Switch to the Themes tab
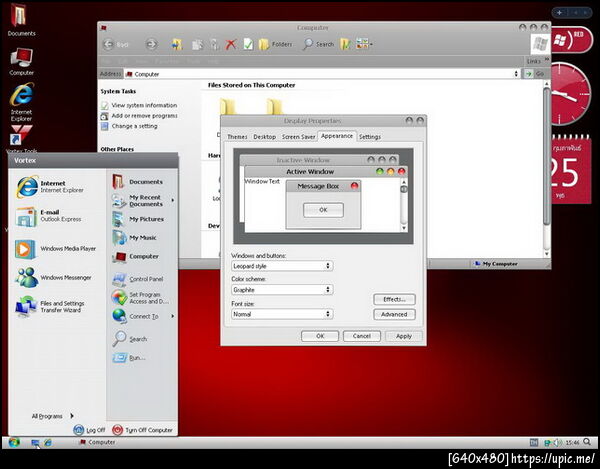Image resolution: width=600 pixels, height=469 pixels. point(237,137)
